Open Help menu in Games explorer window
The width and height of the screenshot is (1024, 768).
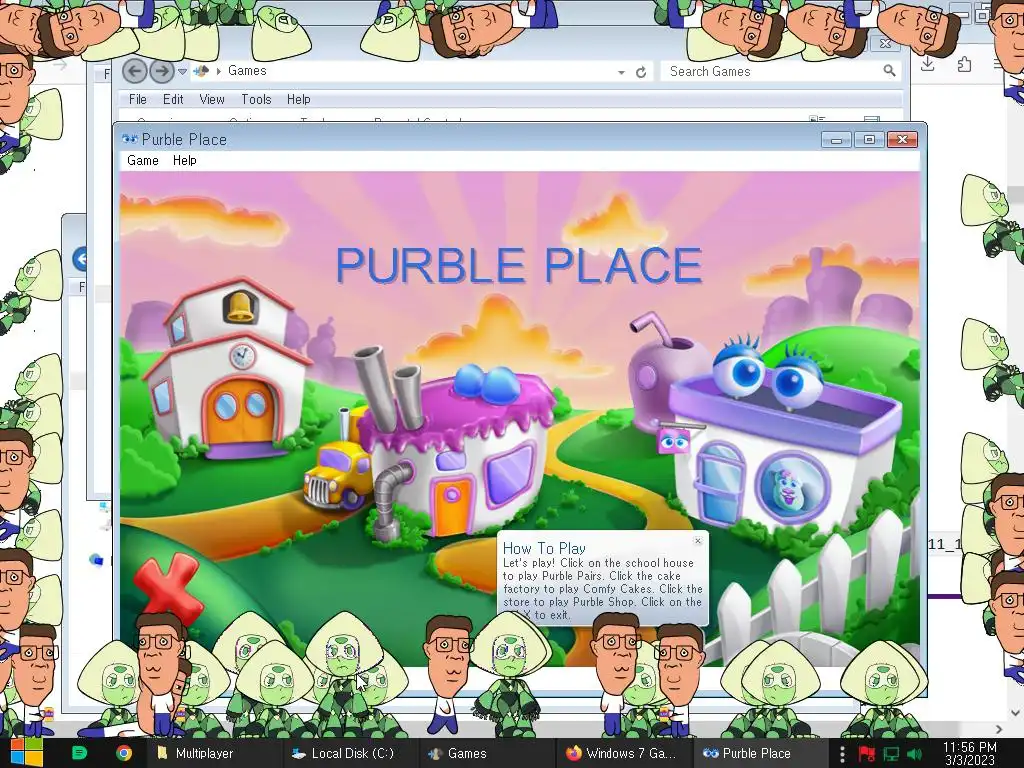pyautogui.click(x=298, y=99)
